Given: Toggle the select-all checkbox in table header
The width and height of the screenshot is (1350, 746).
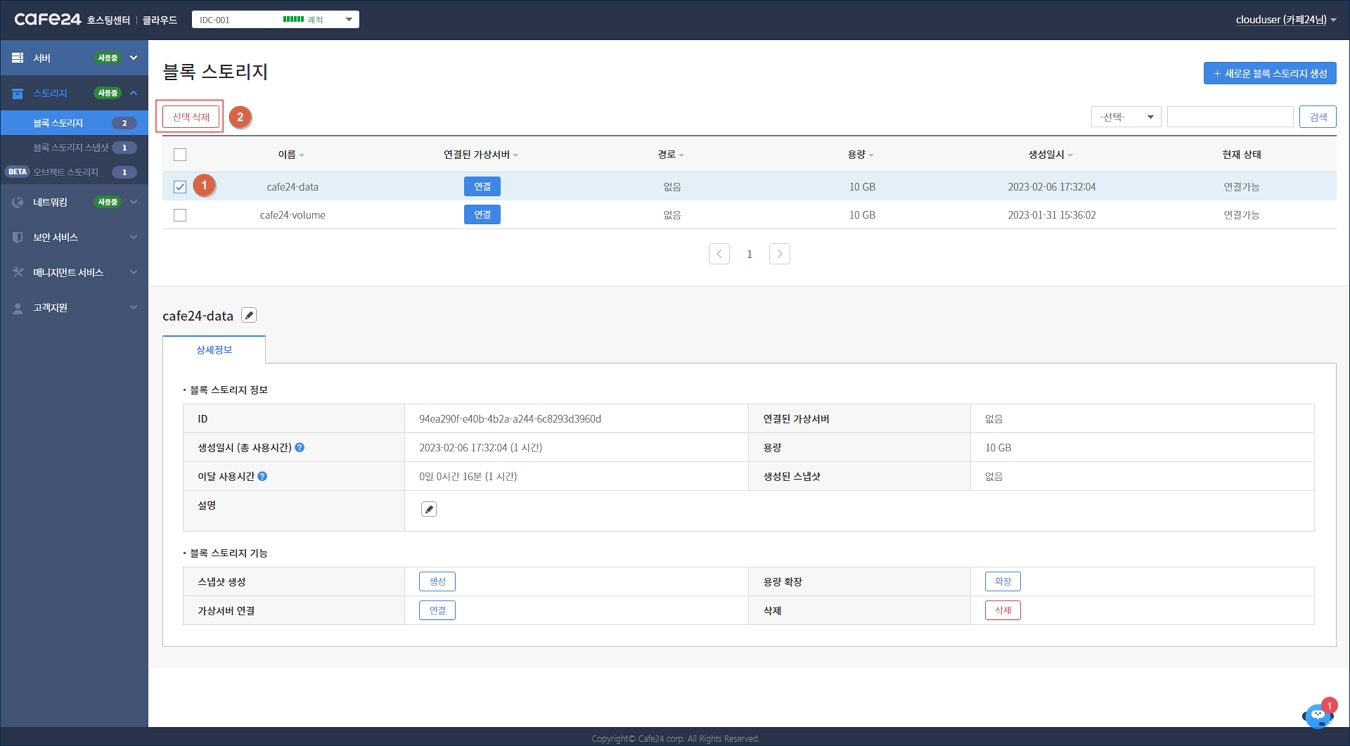Looking at the screenshot, I should (180, 155).
